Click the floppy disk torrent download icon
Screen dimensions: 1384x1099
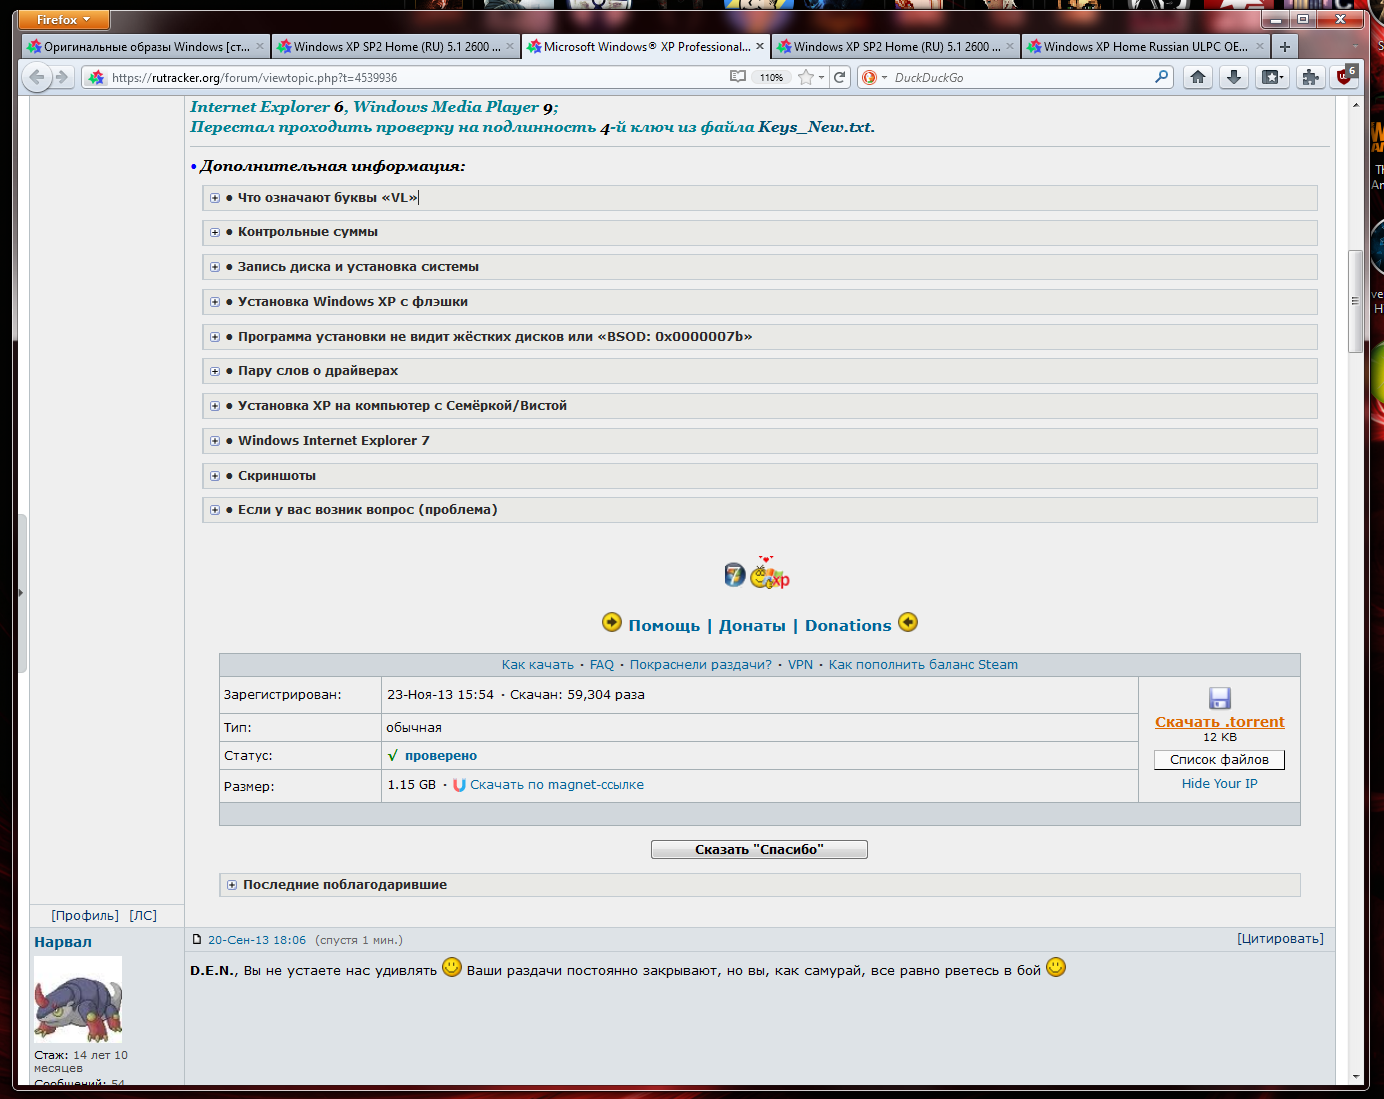pyautogui.click(x=1219, y=698)
